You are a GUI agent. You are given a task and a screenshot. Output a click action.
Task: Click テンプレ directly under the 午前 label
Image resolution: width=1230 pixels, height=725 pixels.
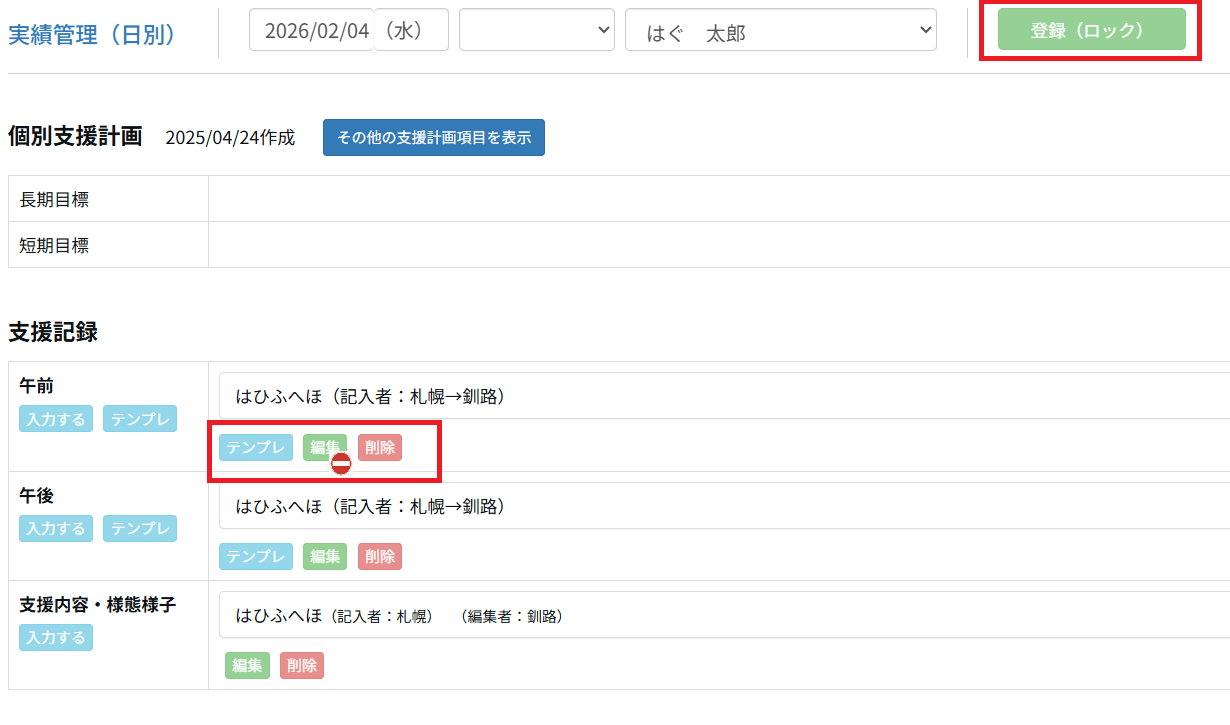click(x=139, y=419)
